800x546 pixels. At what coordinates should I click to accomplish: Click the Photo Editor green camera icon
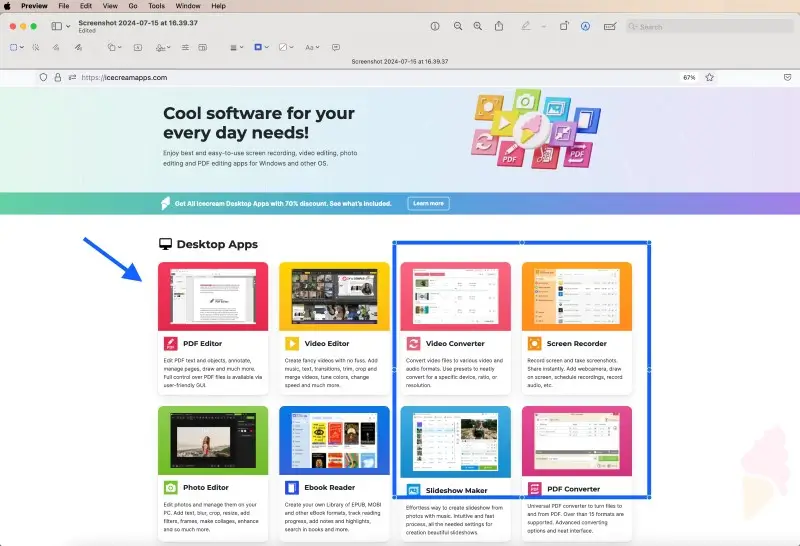tap(170, 487)
